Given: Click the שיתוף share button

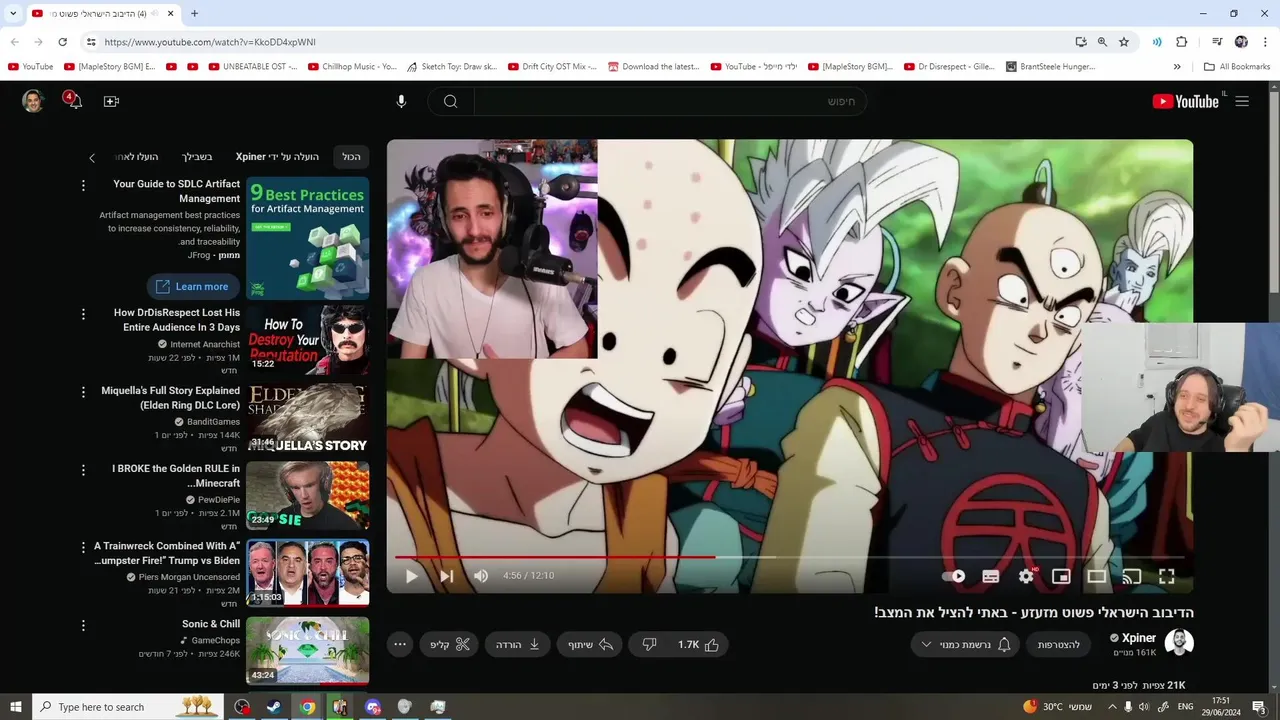Looking at the screenshot, I should tap(591, 645).
